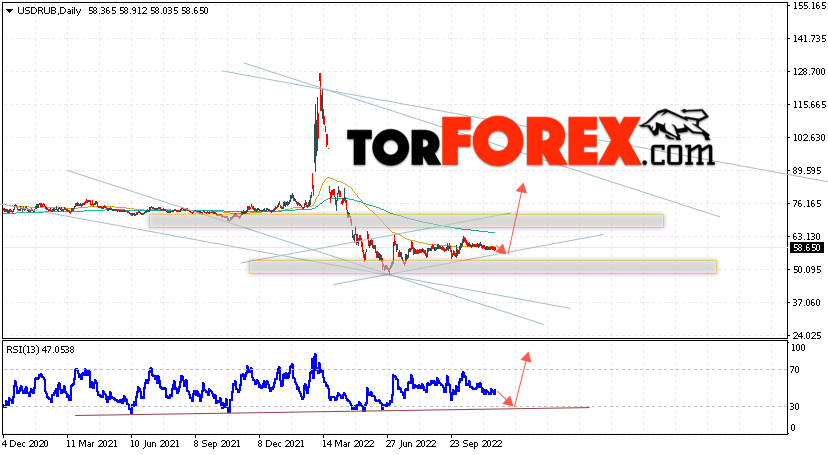This screenshot has width=828, height=455.
Task: Click the 4 Dec 2020 date label
Action: (x=25, y=444)
